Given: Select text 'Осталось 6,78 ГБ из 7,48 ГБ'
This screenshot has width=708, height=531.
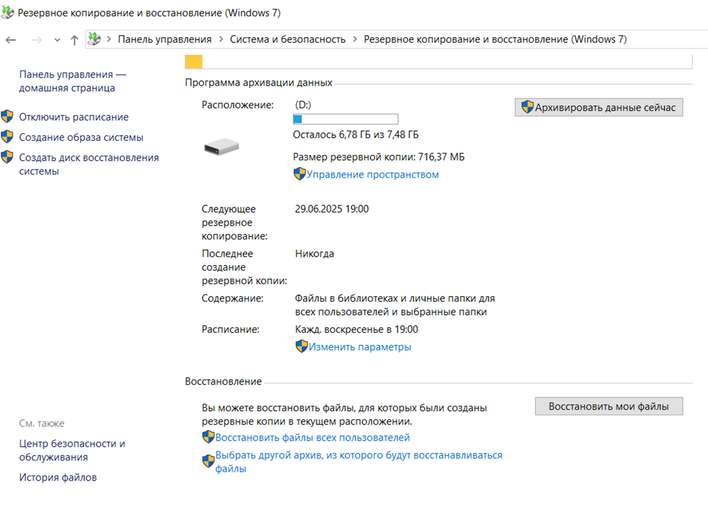Looking at the screenshot, I should 356,135.
